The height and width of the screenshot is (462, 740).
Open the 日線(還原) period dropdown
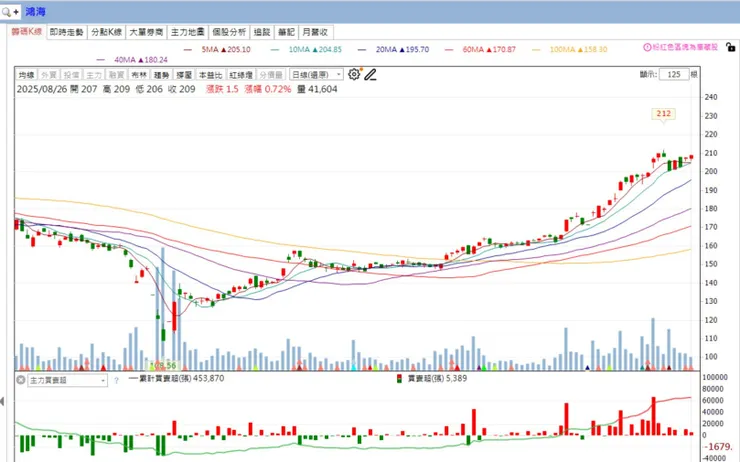pyautogui.click(x=316, y=75)
